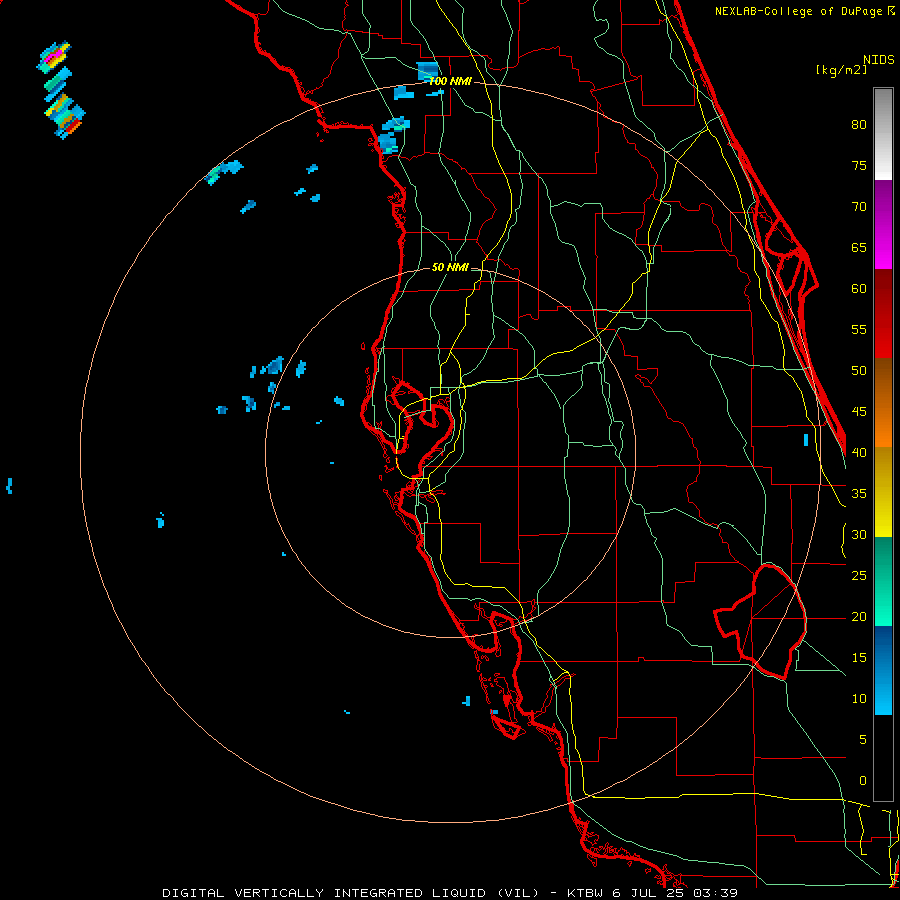The width and height of the screenshot is (900, 900).
Task: Select the 80 value on the color scale
Action: 859,125
